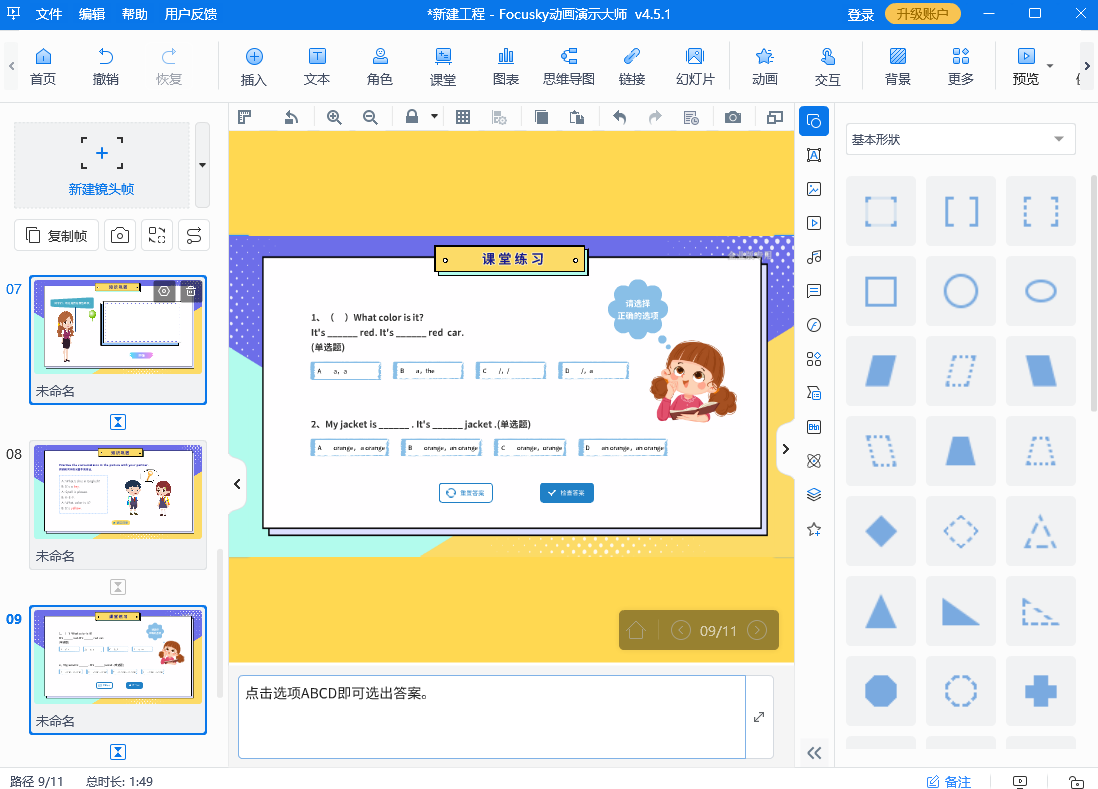The height and width of the screenshot is (789, 1098).
Task: Zoom in on the canvas
Action: 334,118
